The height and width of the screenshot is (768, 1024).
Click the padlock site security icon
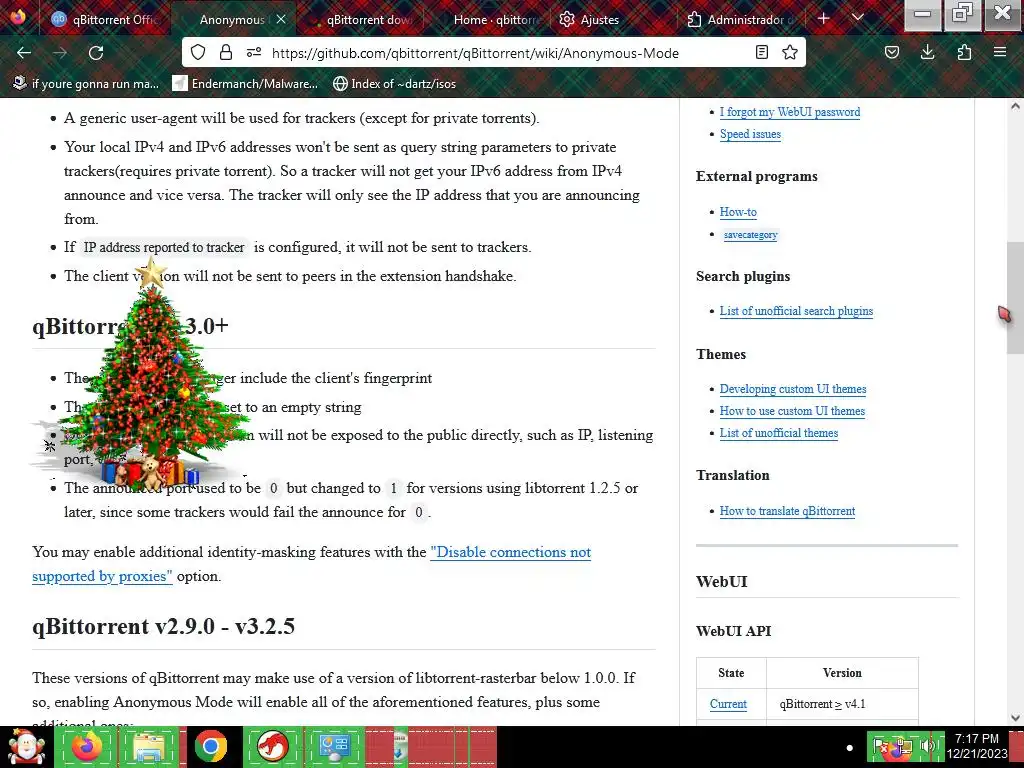coord(226,52)
